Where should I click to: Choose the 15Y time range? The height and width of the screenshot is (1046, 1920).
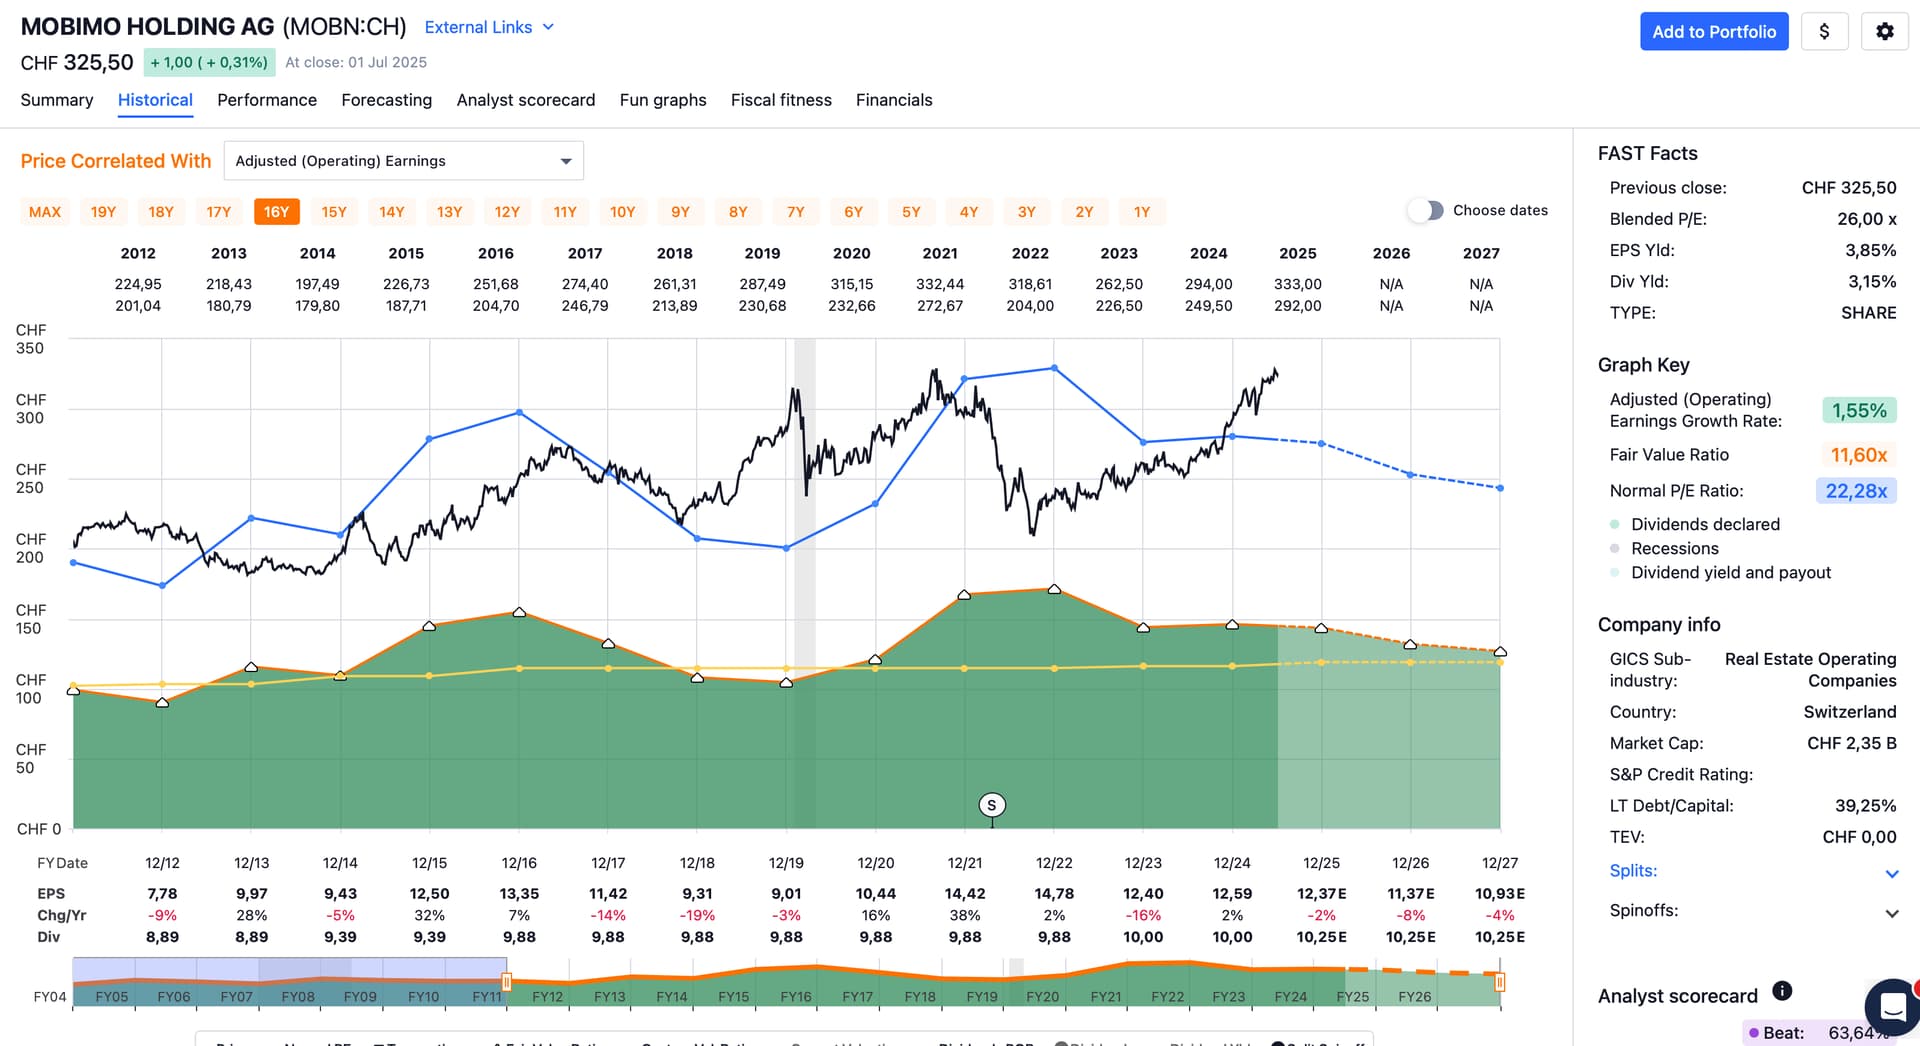click(334, 212)
